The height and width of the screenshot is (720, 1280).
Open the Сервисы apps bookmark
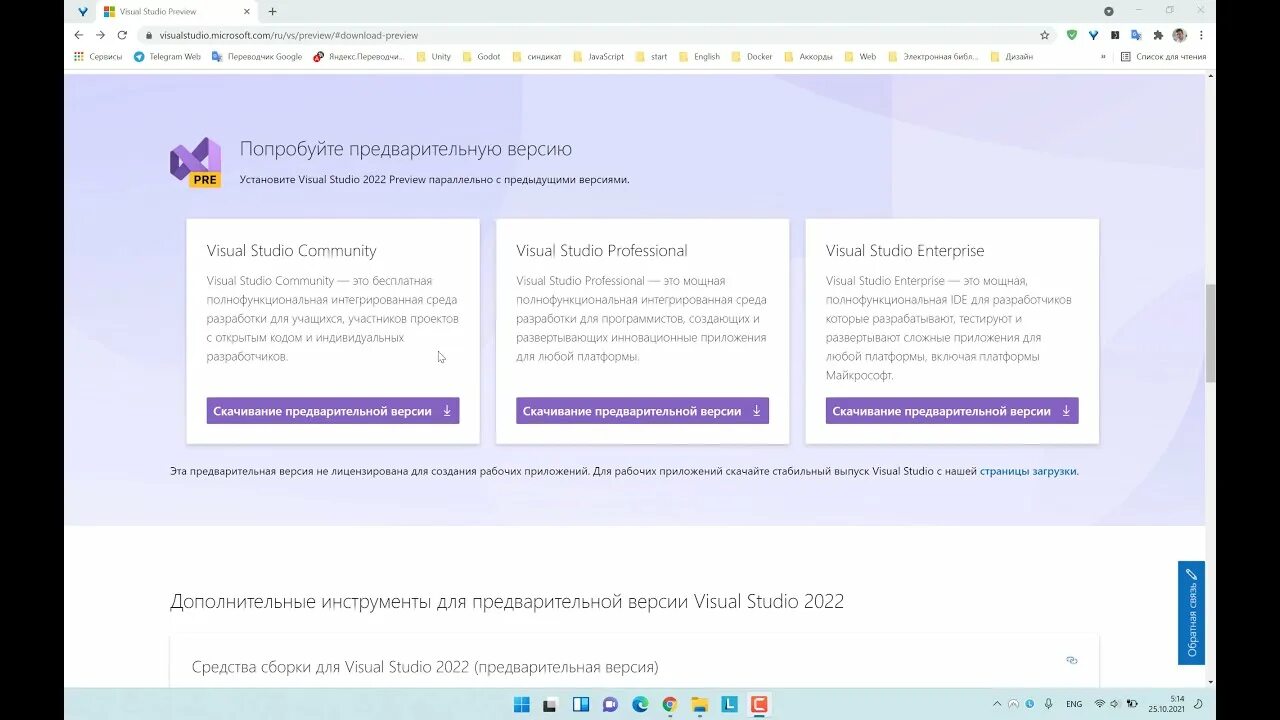click(98, 57)
